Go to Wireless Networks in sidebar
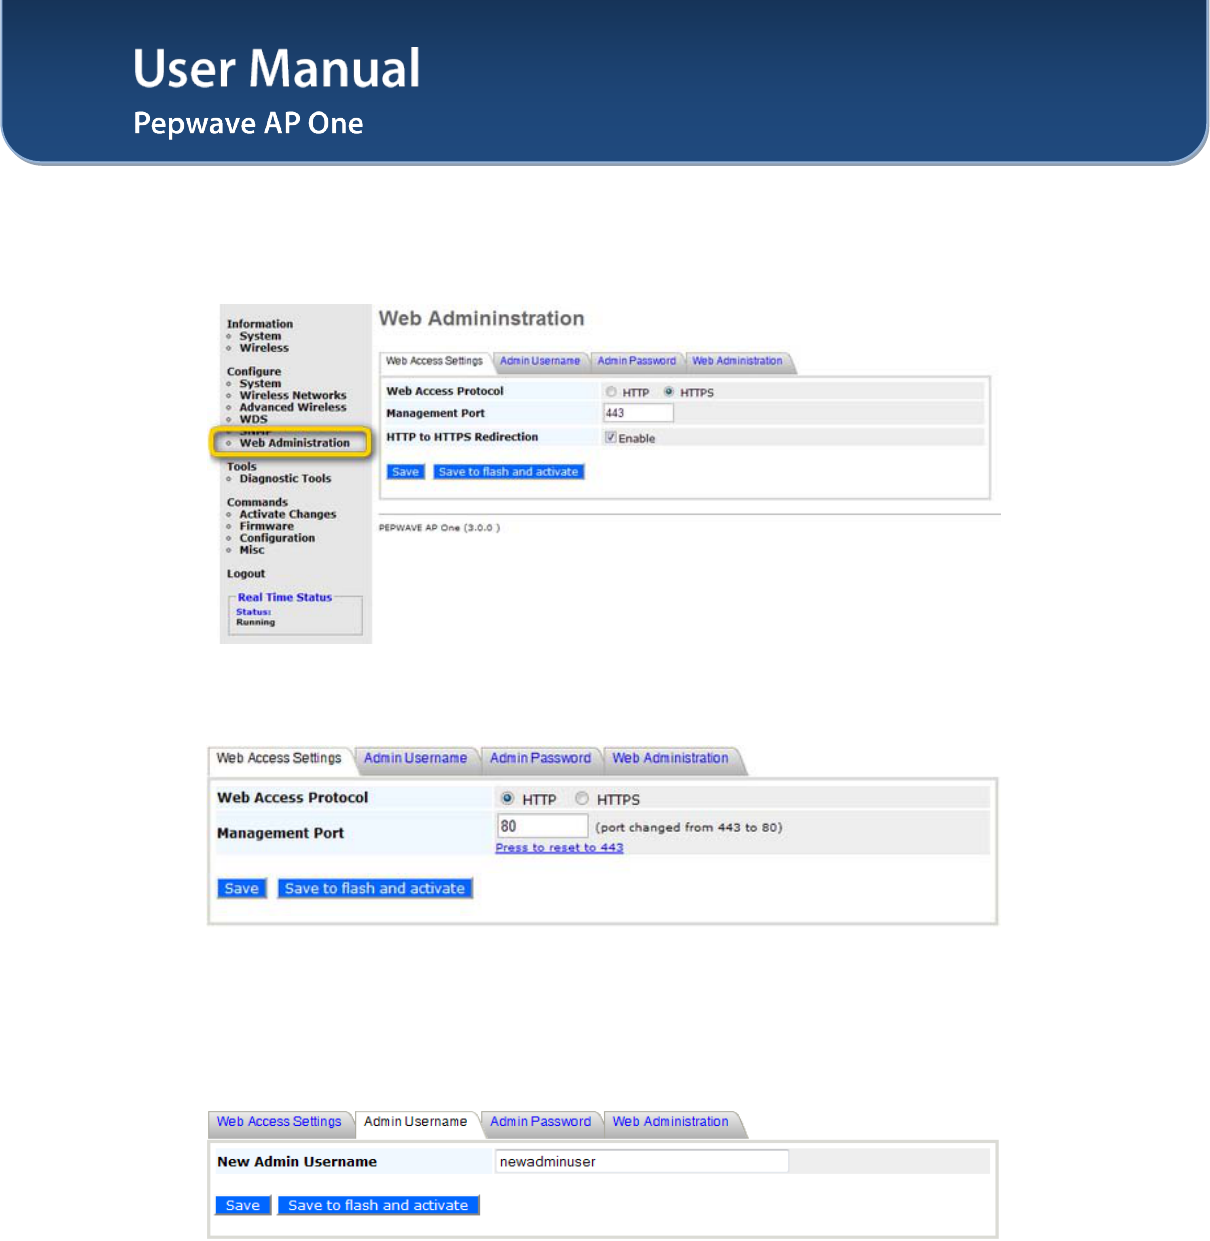The image size is (1210, 1241). [293, 395]
